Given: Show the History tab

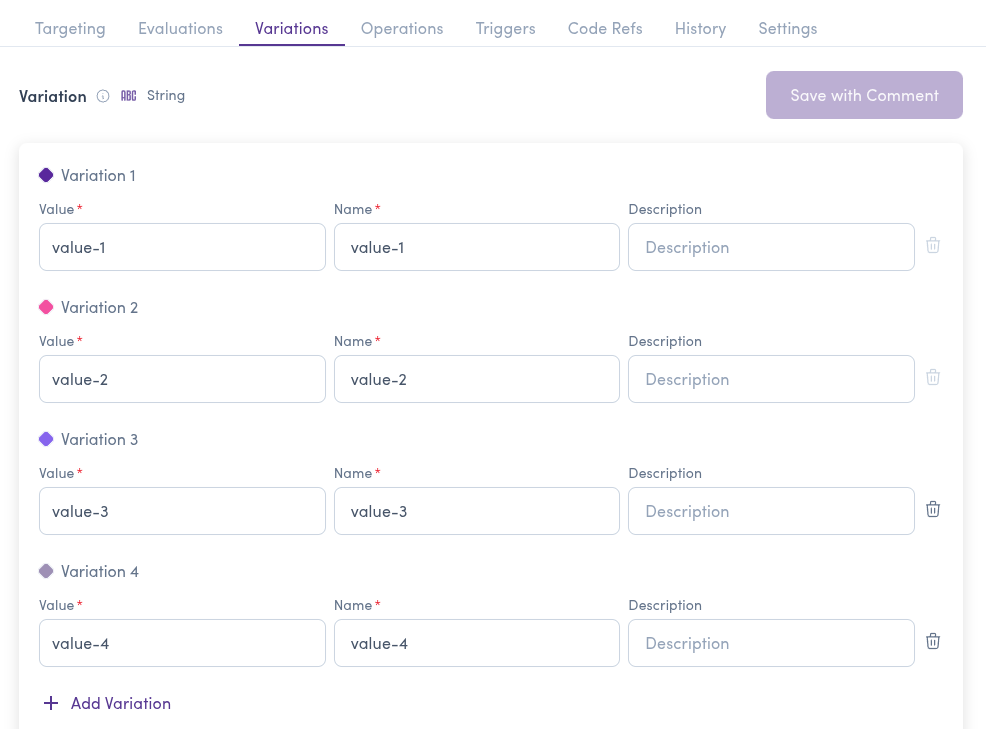Looking at the screenshot, I should click(700, 28).
